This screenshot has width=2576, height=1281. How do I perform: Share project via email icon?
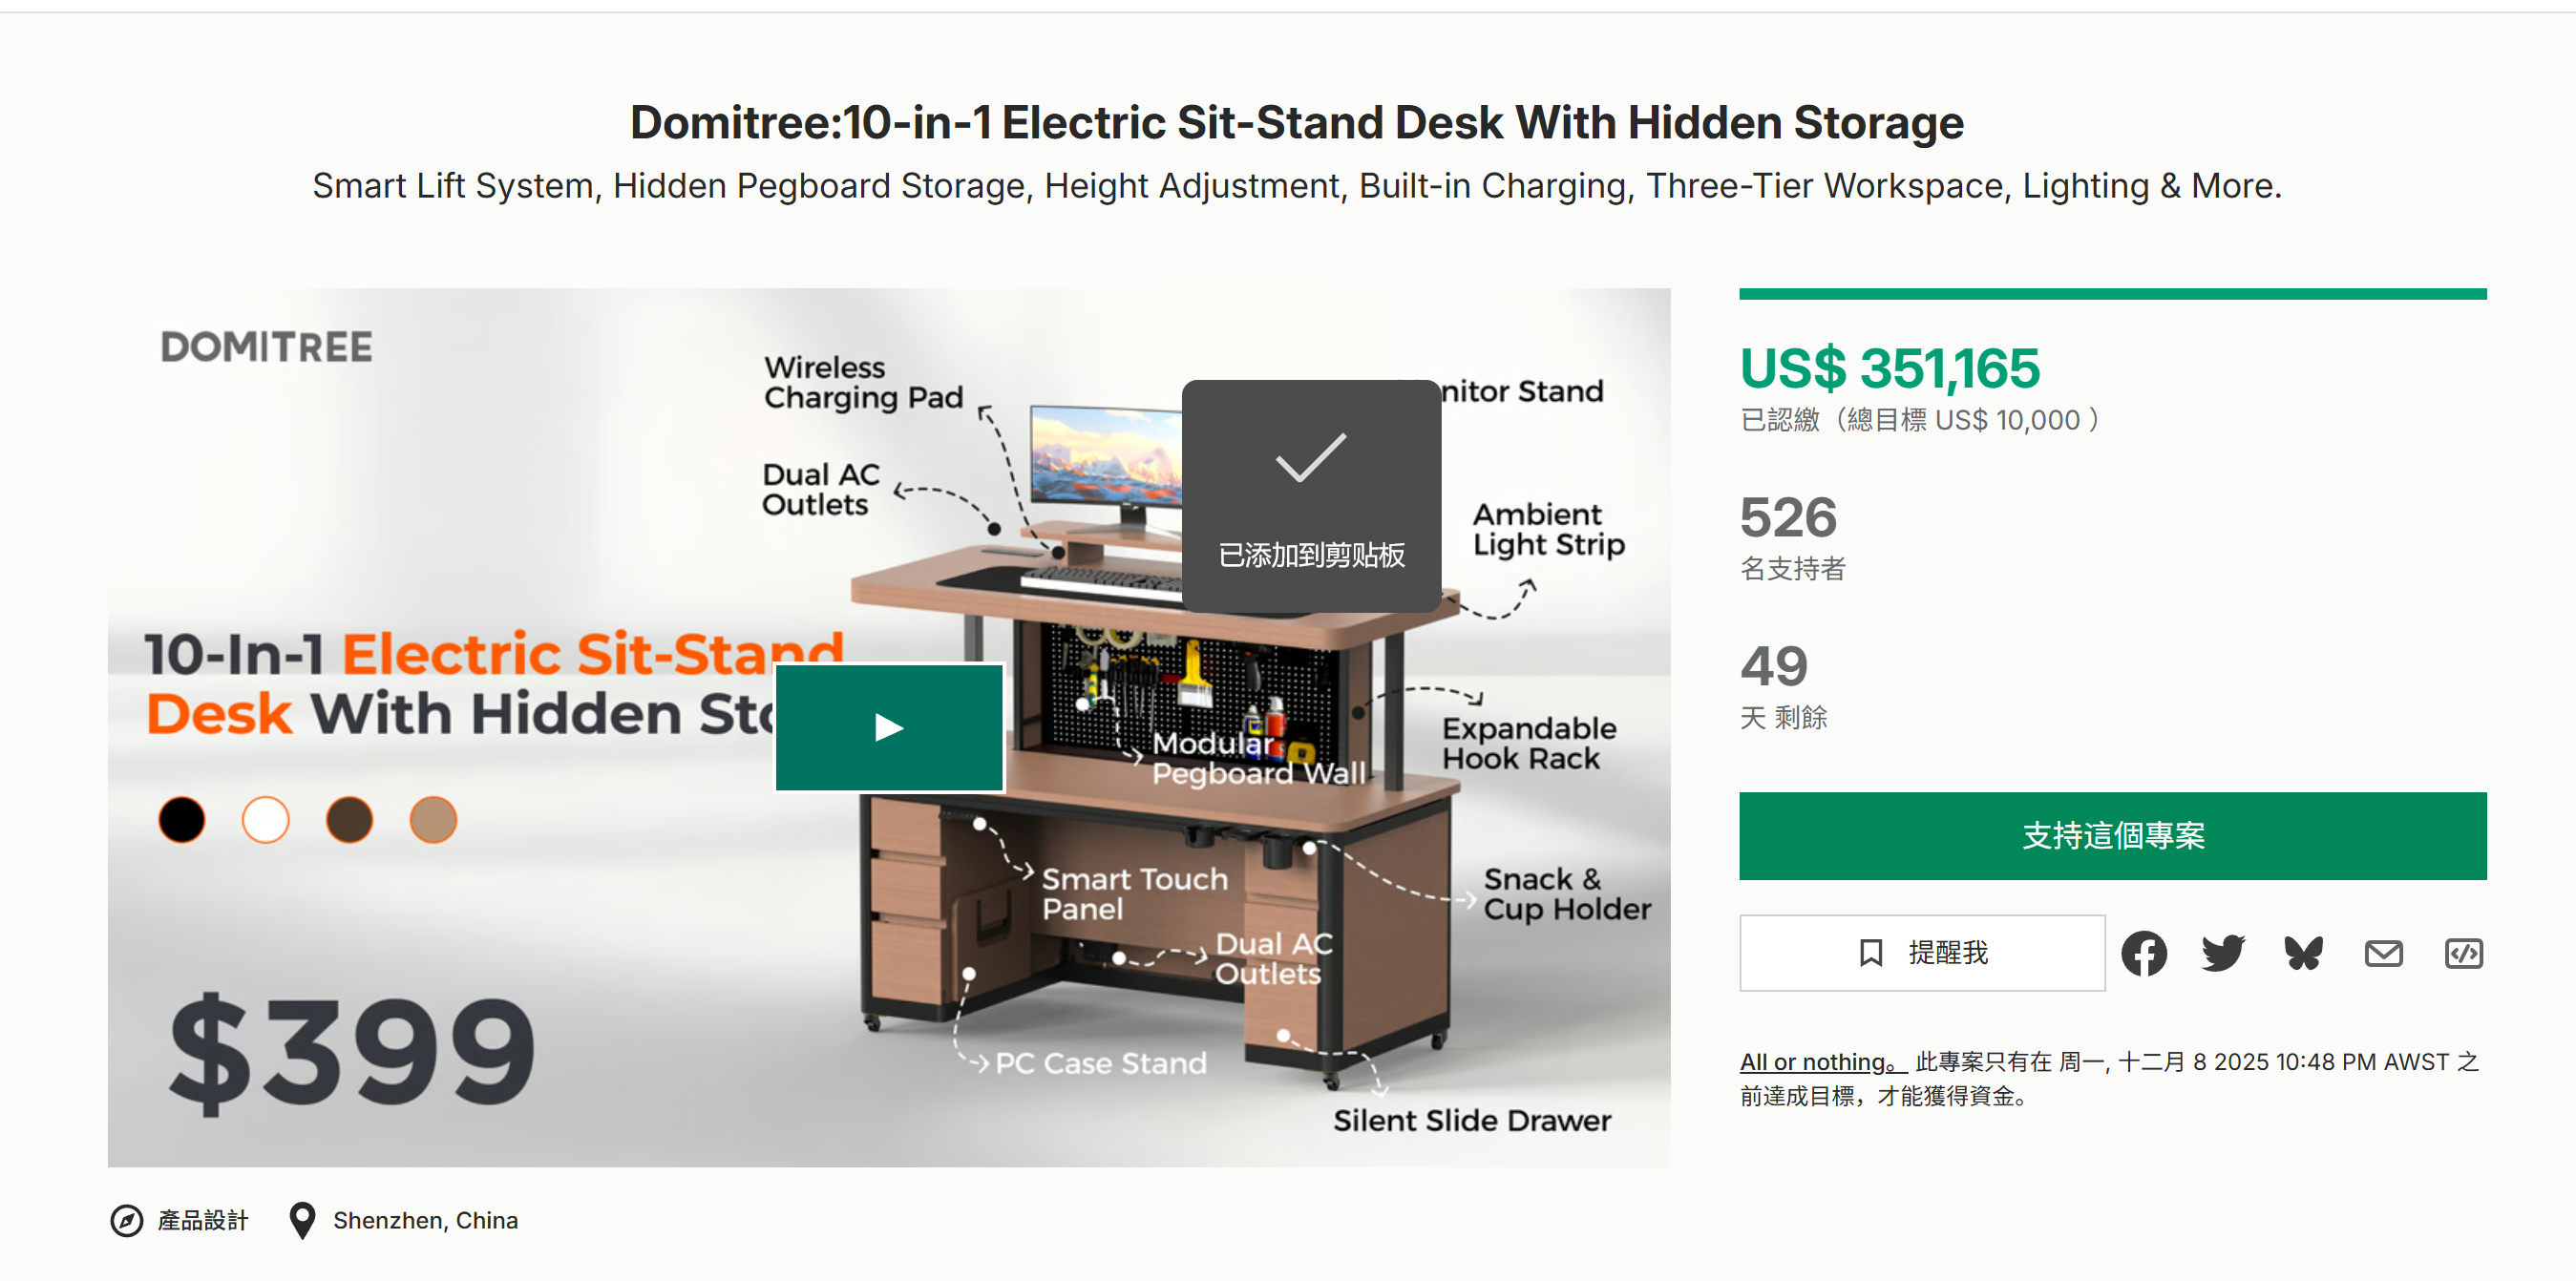2383,953
